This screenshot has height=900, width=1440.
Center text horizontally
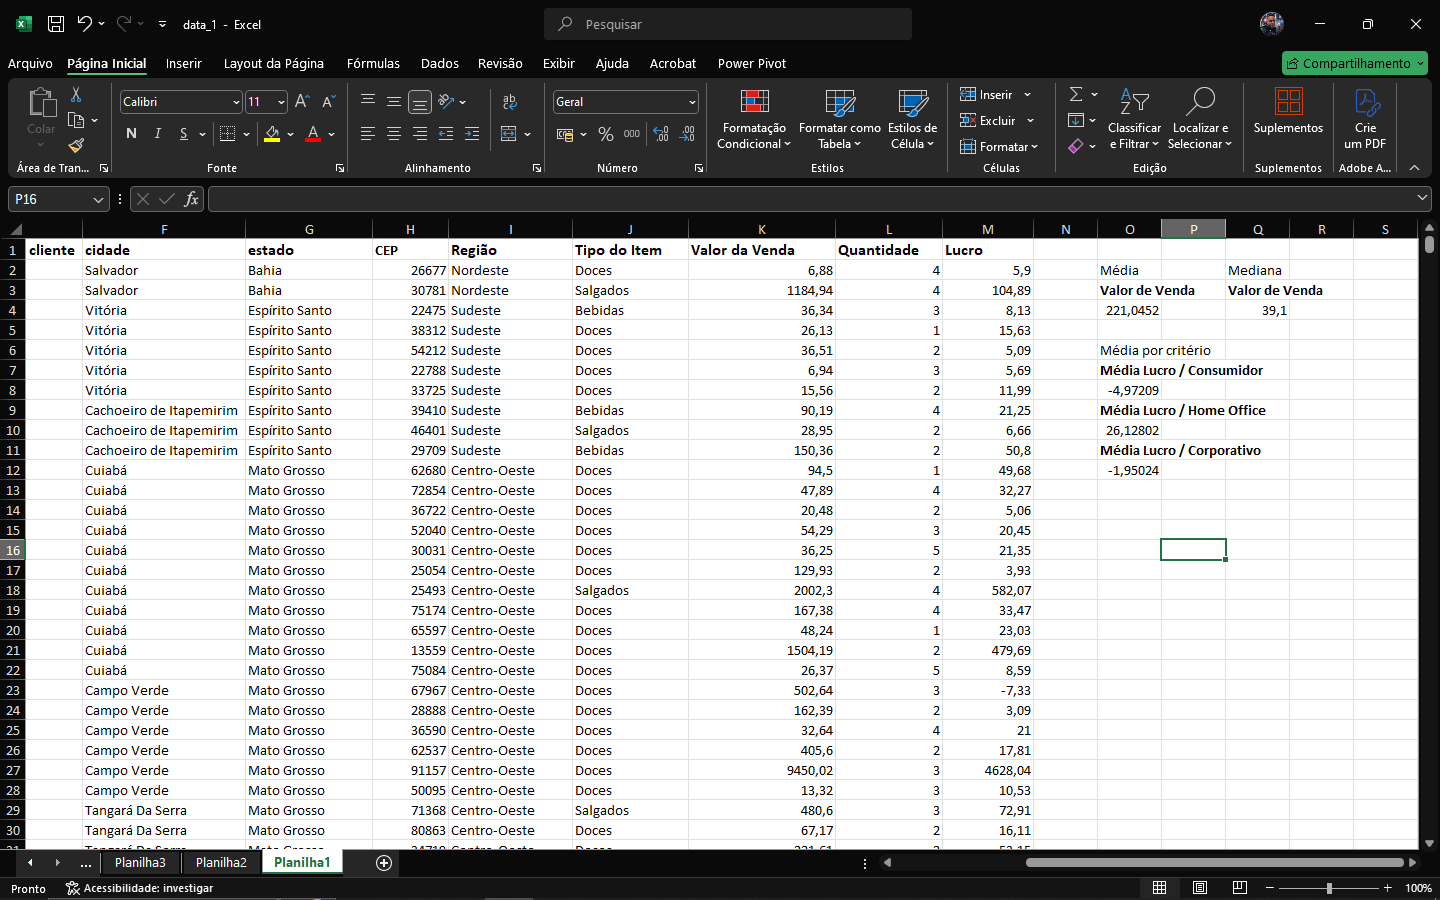(x=394, y=134)
